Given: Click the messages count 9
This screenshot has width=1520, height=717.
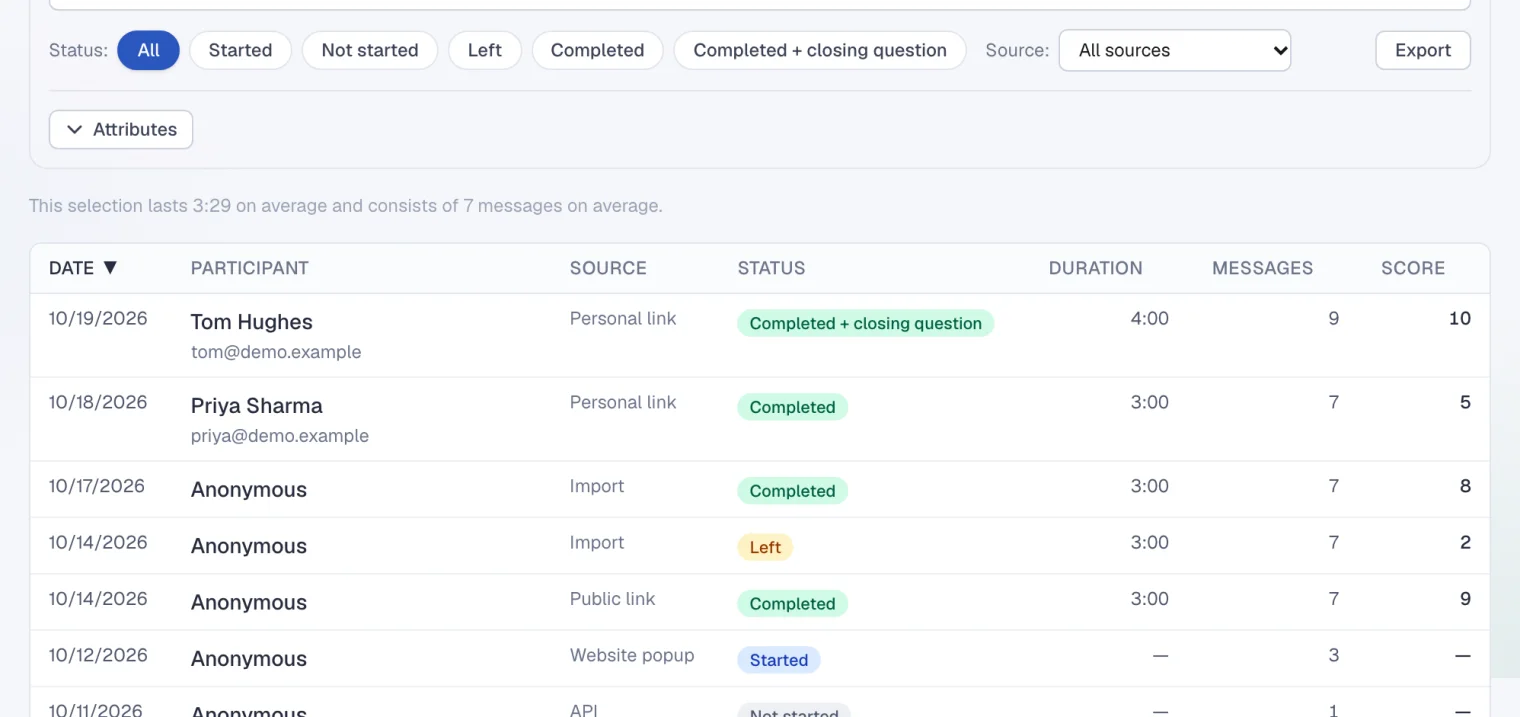Looking at the screenshot, I should click(x=1333, y=319).
